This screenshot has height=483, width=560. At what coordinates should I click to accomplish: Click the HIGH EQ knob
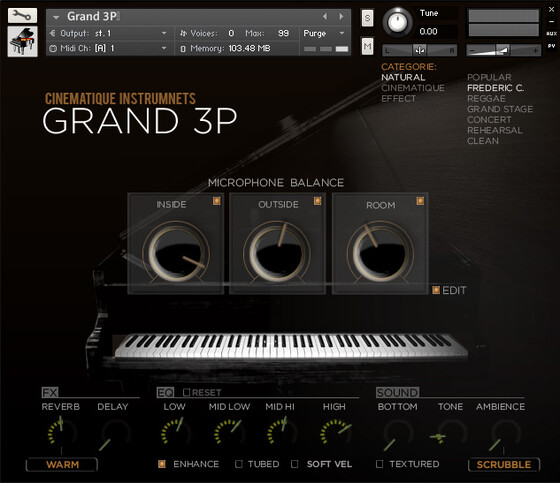point(335,433)
